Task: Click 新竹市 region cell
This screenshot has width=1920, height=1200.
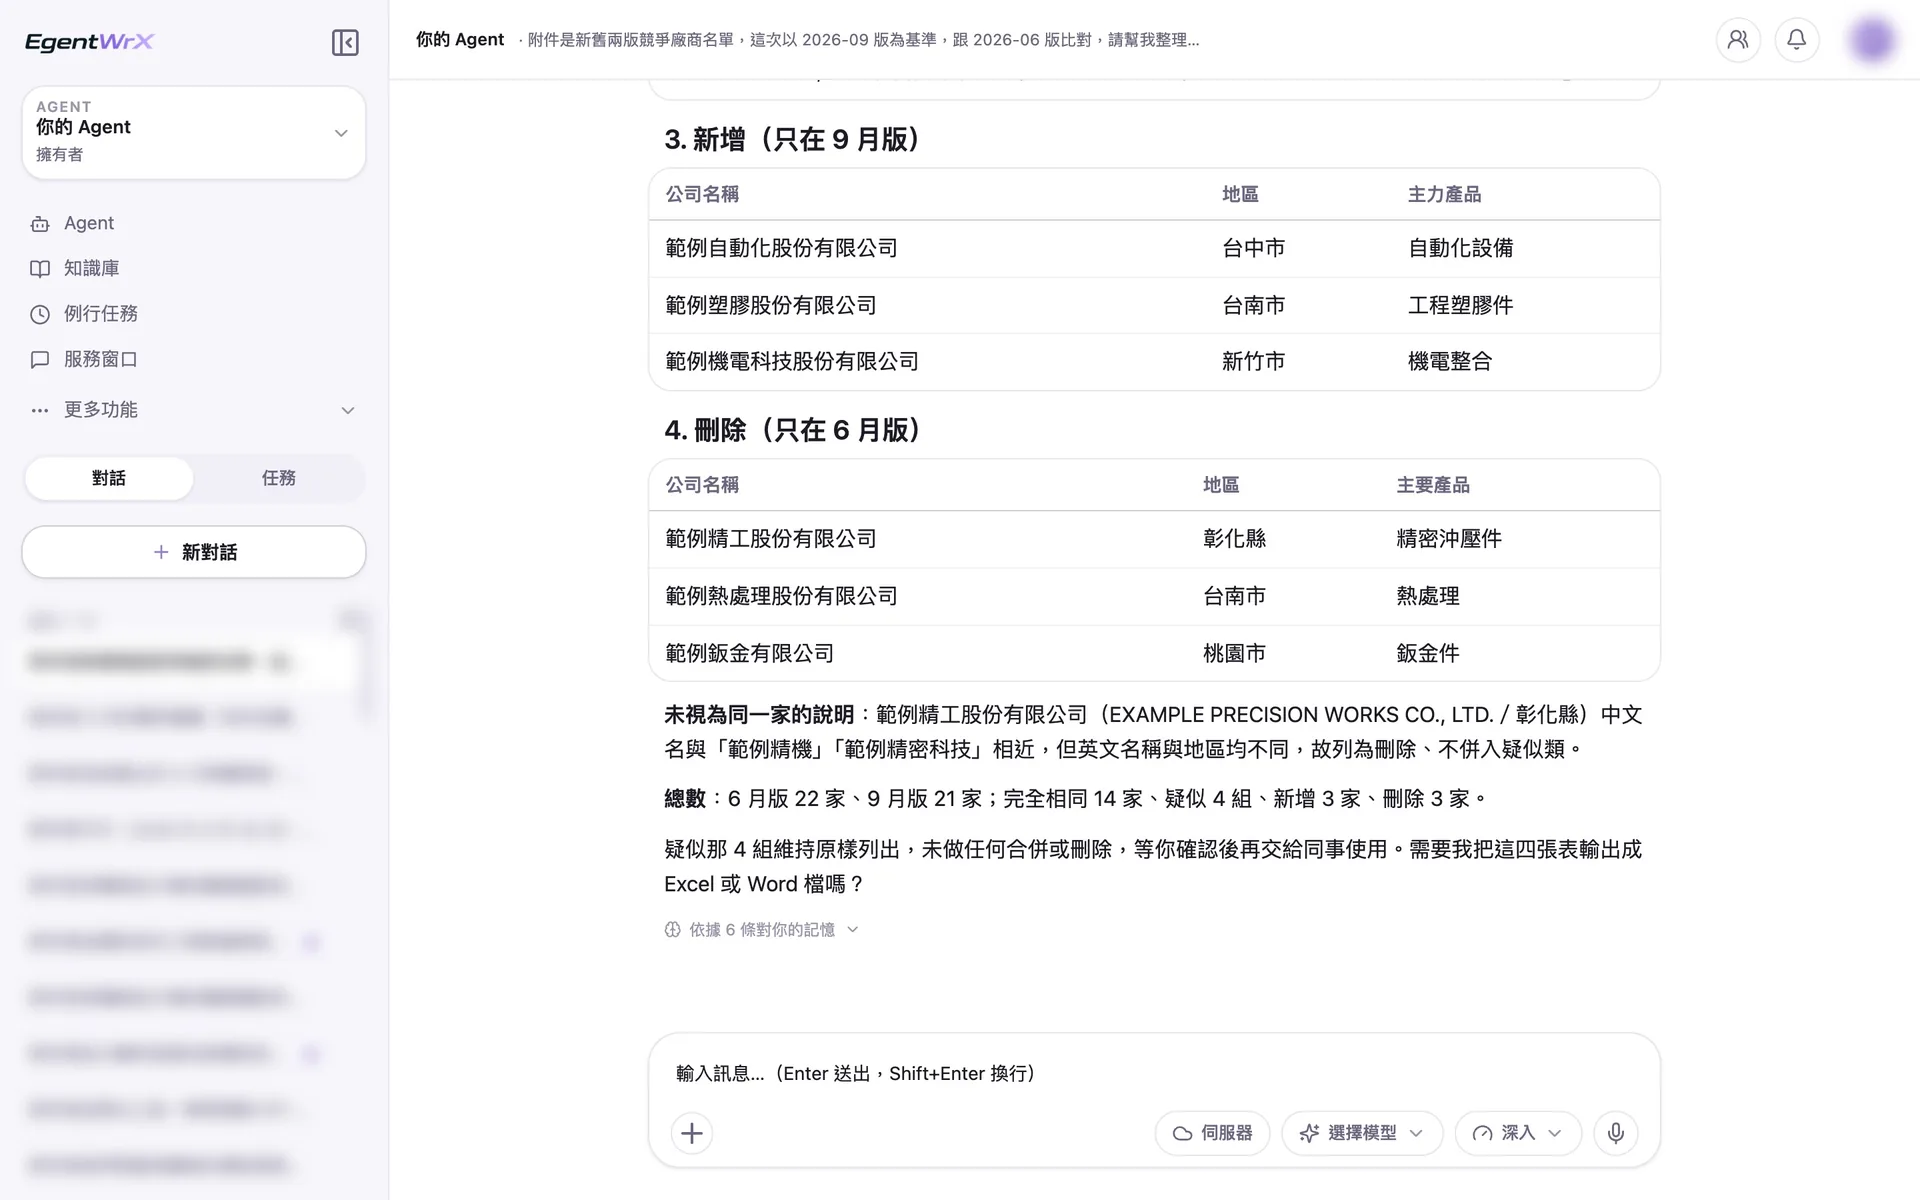Action: [1253, 361]
